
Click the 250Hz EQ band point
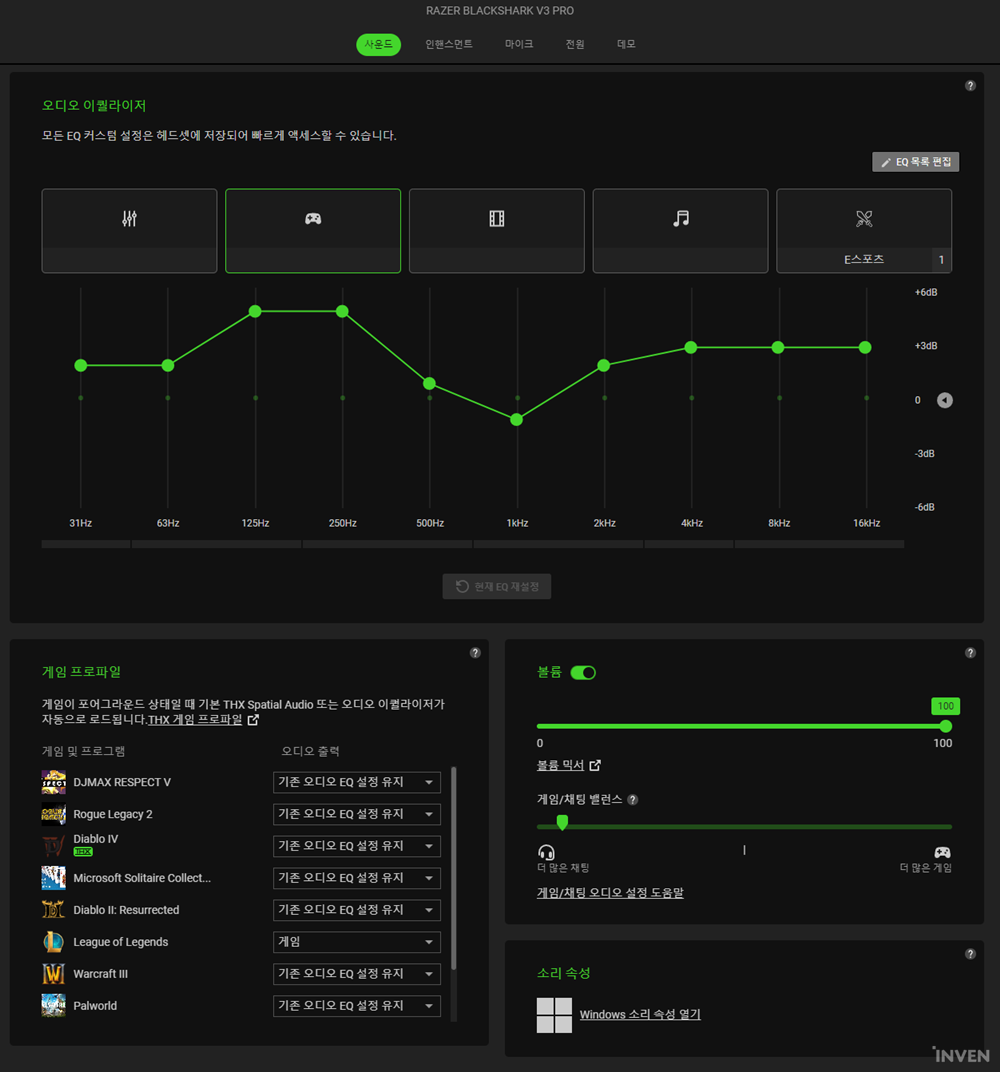[342, 312]
